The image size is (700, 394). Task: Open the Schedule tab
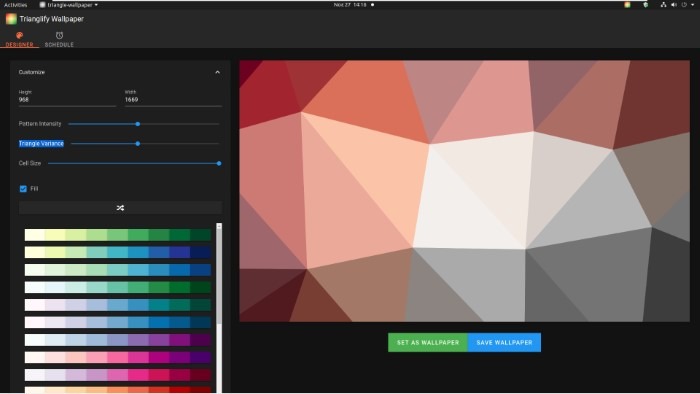[59, 39]
